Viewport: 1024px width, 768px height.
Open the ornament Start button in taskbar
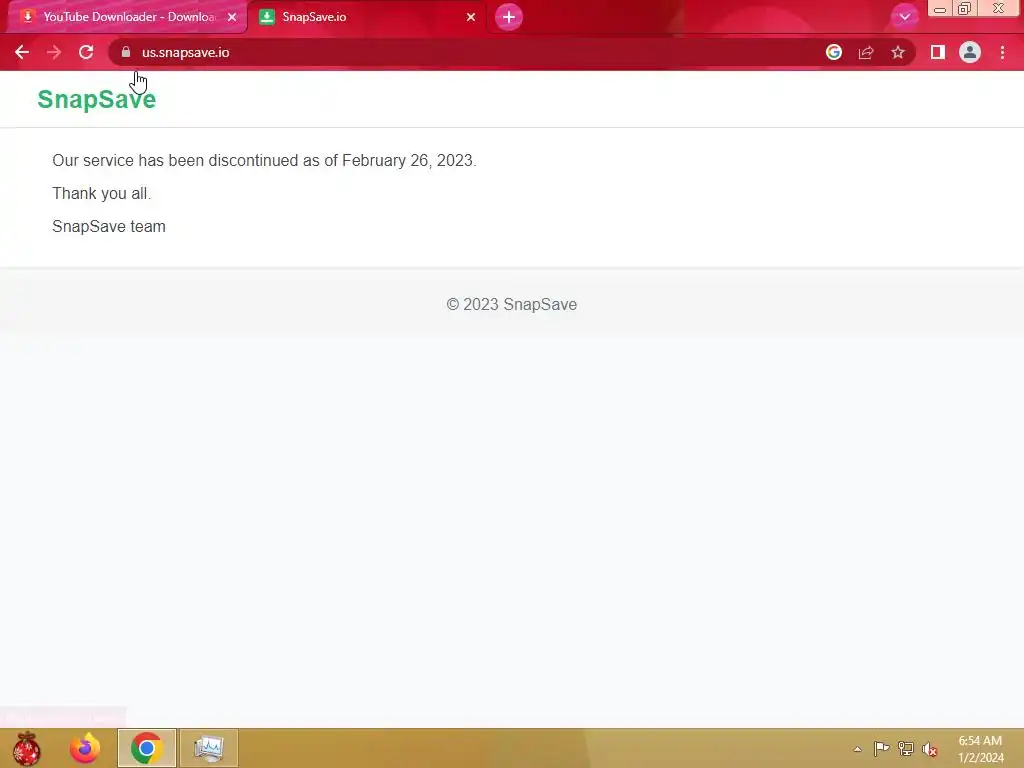(x=27, y=748)
